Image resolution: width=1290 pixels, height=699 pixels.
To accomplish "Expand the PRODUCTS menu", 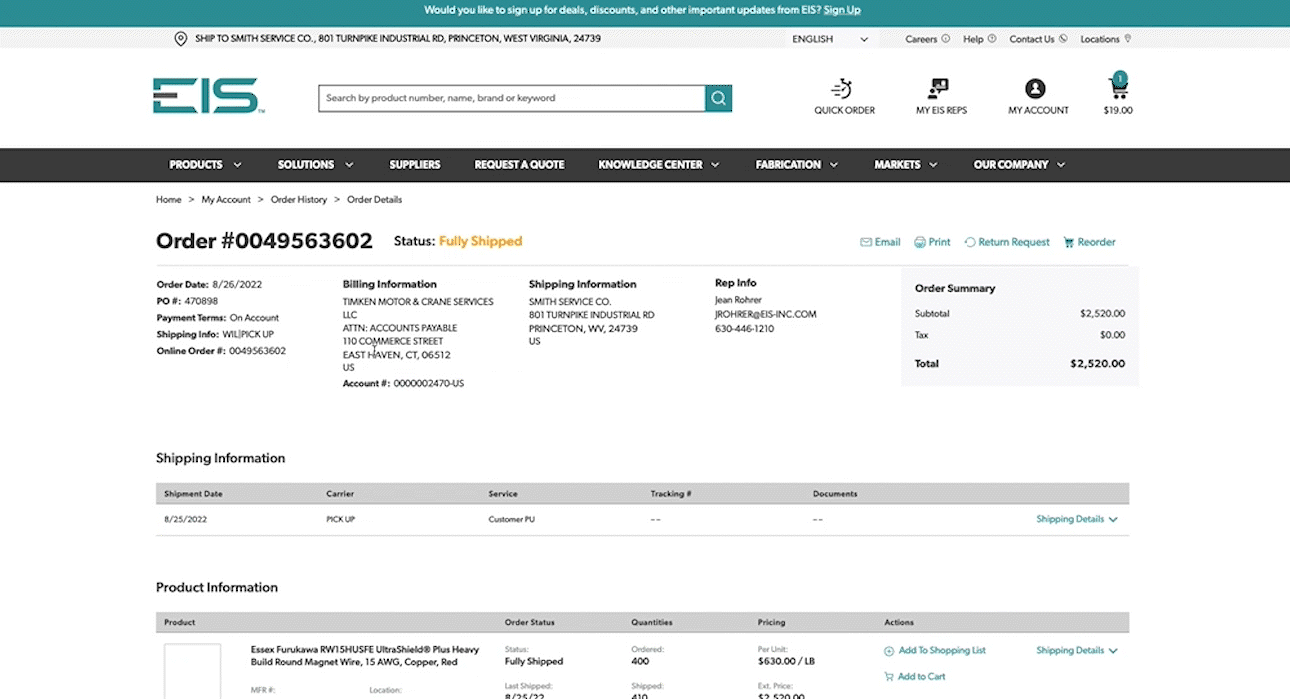I will click(x=205, y=164).
